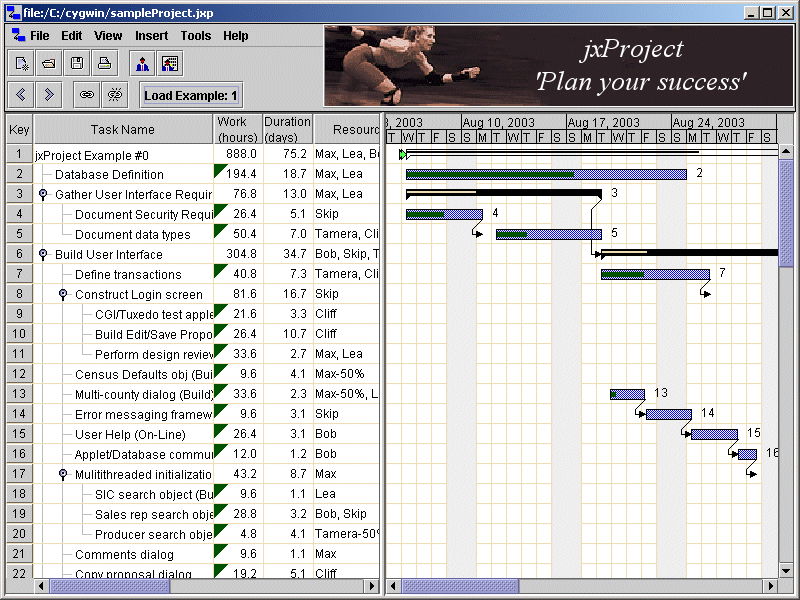Click the Work (hours) column header

pyautogui.click(x=237, y=130)
